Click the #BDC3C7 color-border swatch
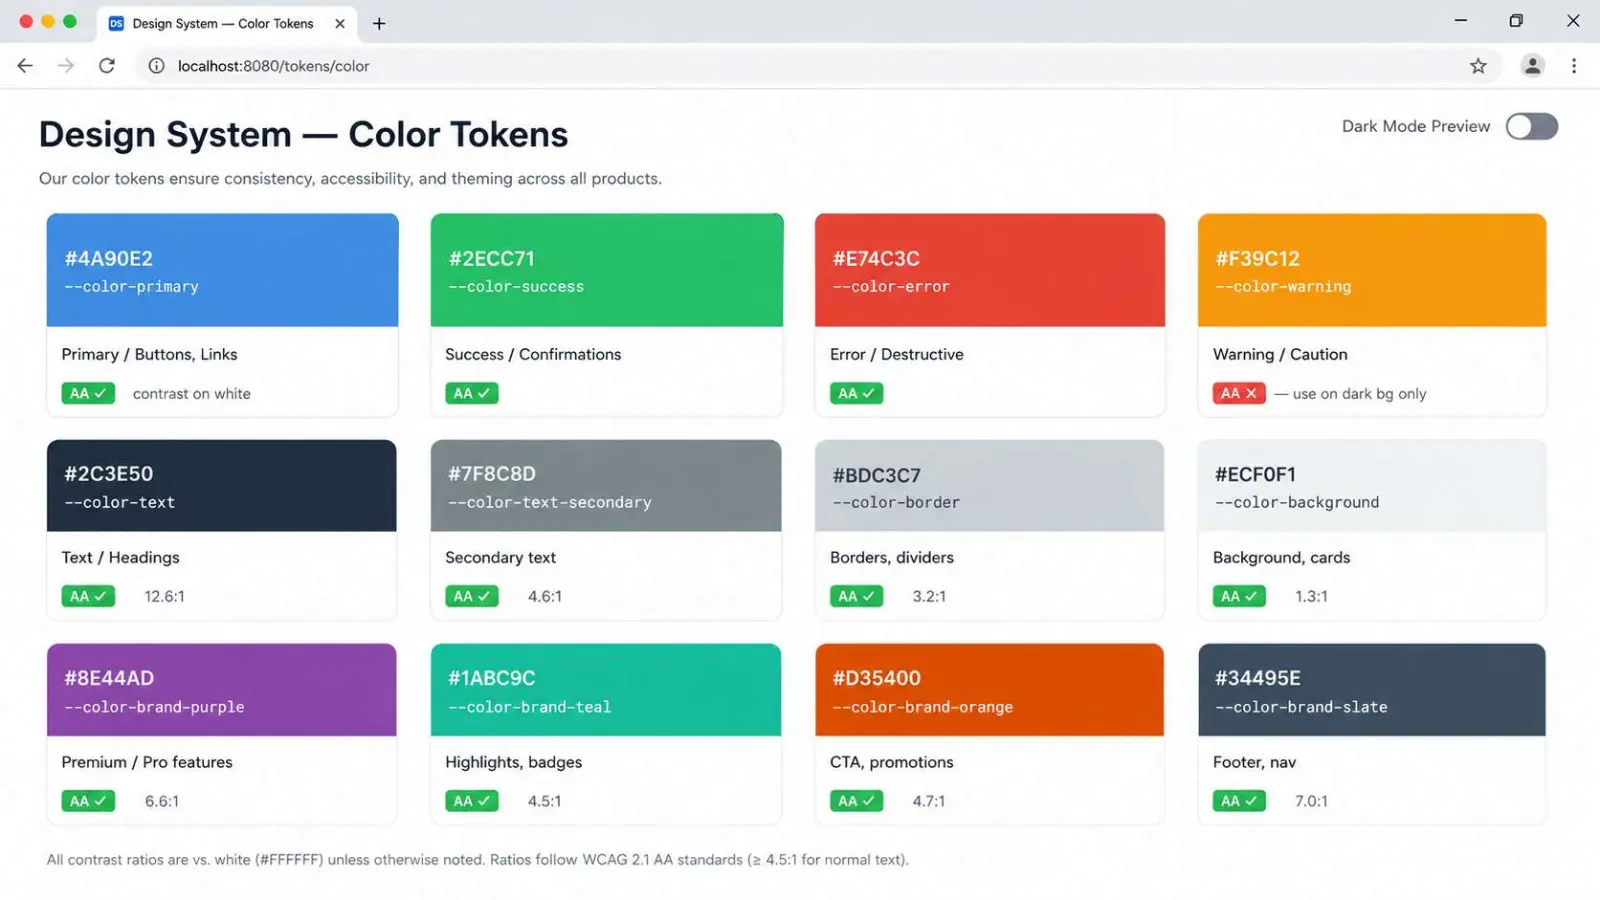Screen dimensions: 1600x900 pyautogui.click(x=990, y=485)
